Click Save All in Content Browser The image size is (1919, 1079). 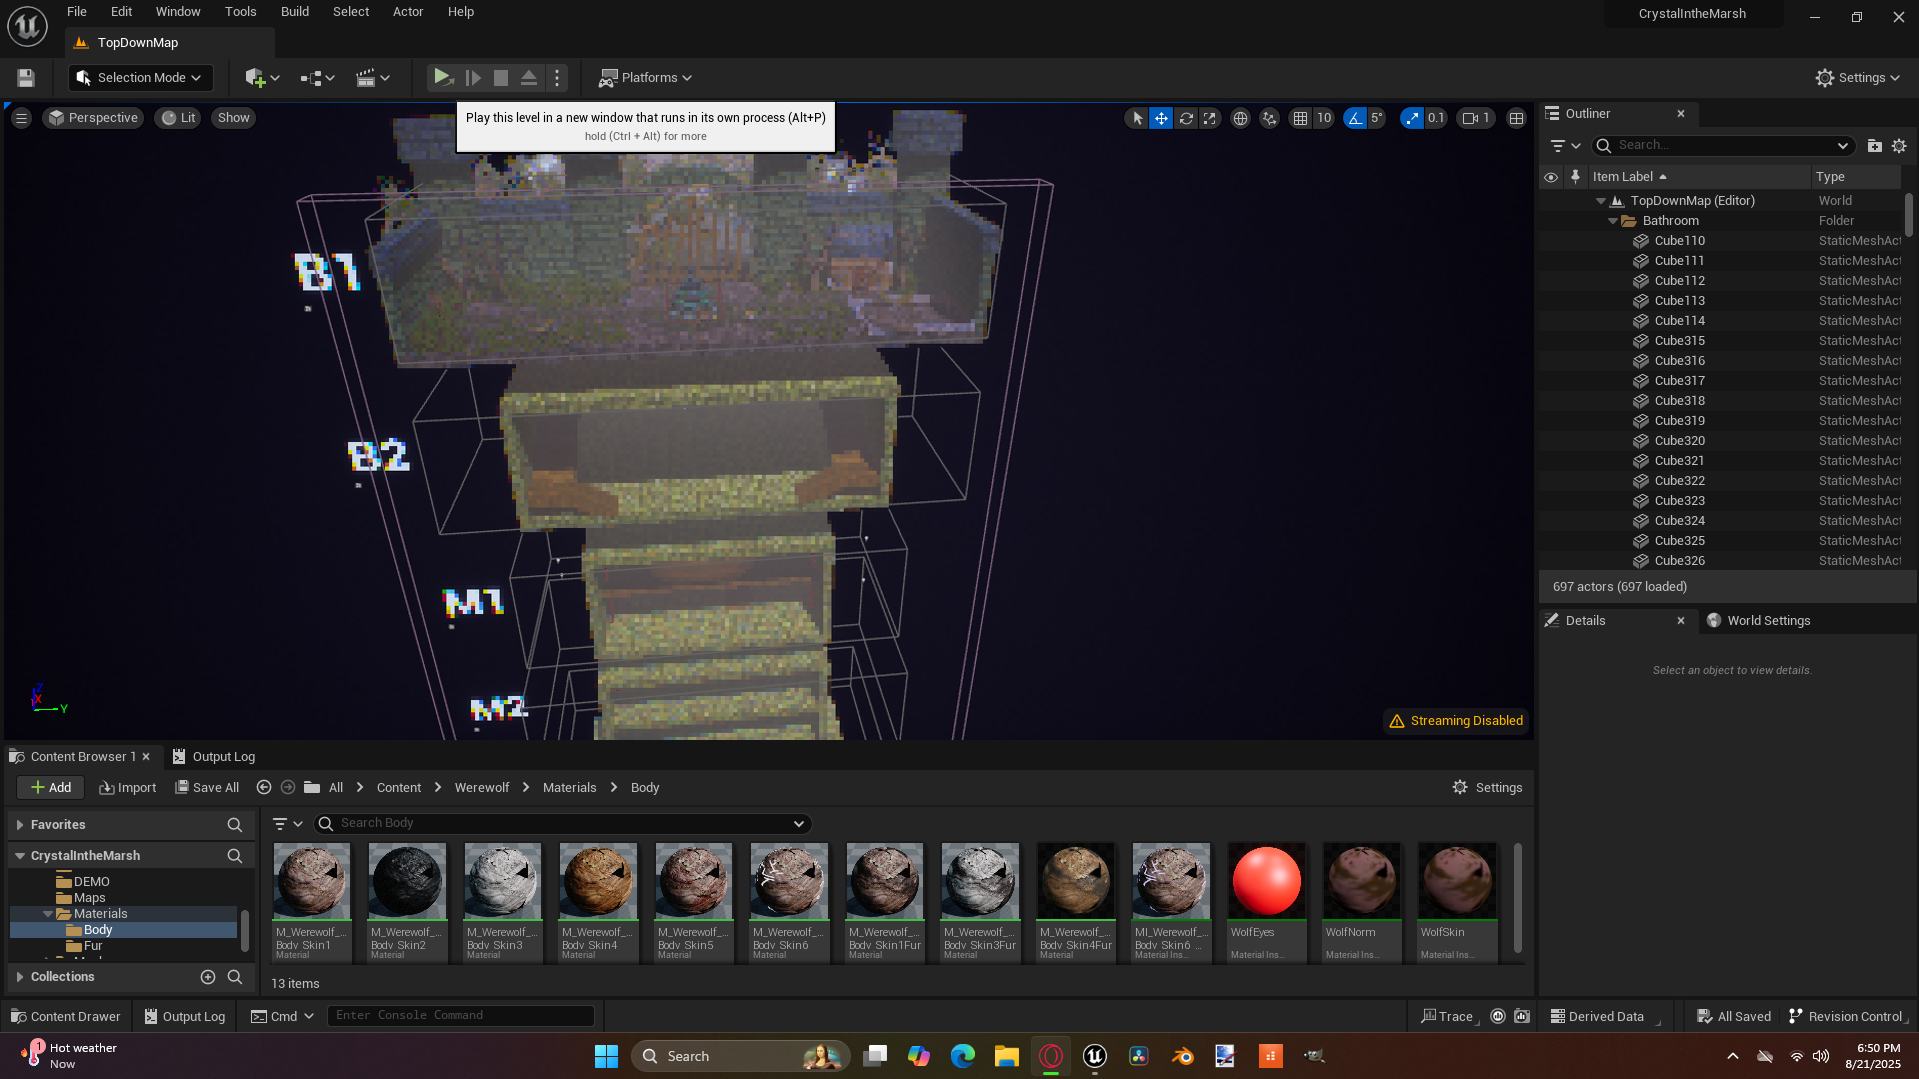click(207, 788)
